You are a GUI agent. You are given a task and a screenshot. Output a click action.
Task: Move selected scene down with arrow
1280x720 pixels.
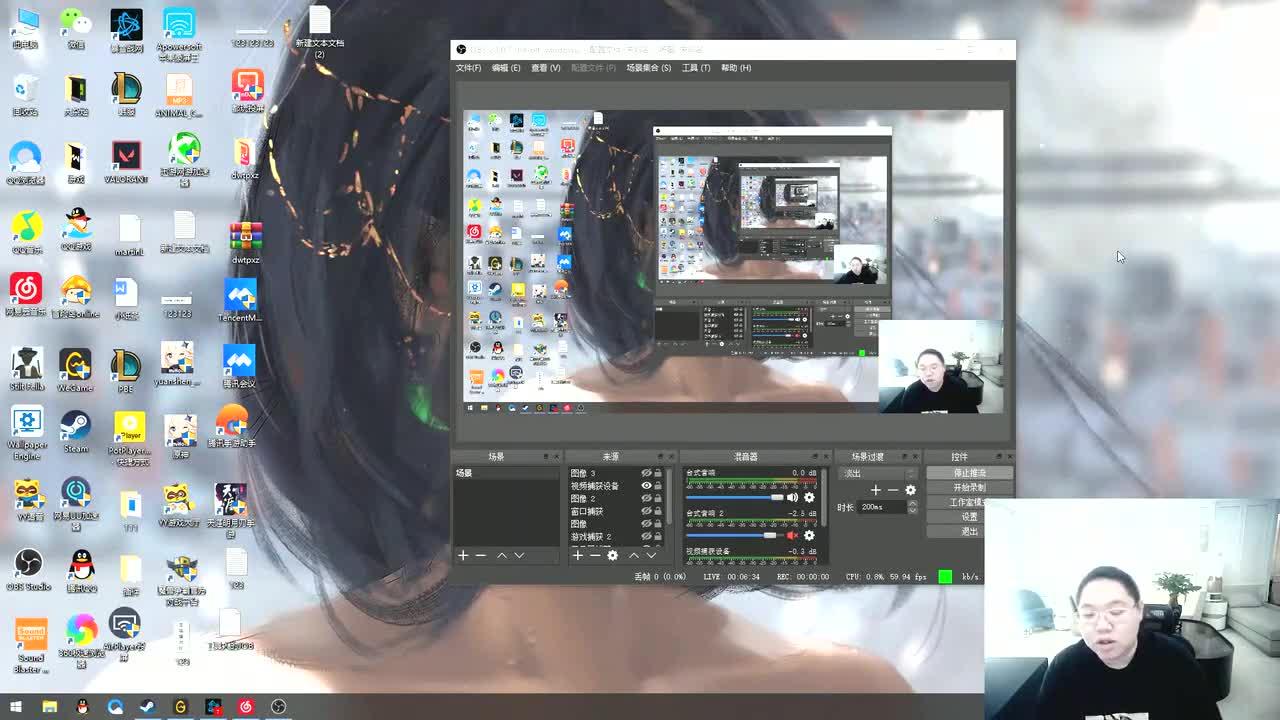click(519, 555)
